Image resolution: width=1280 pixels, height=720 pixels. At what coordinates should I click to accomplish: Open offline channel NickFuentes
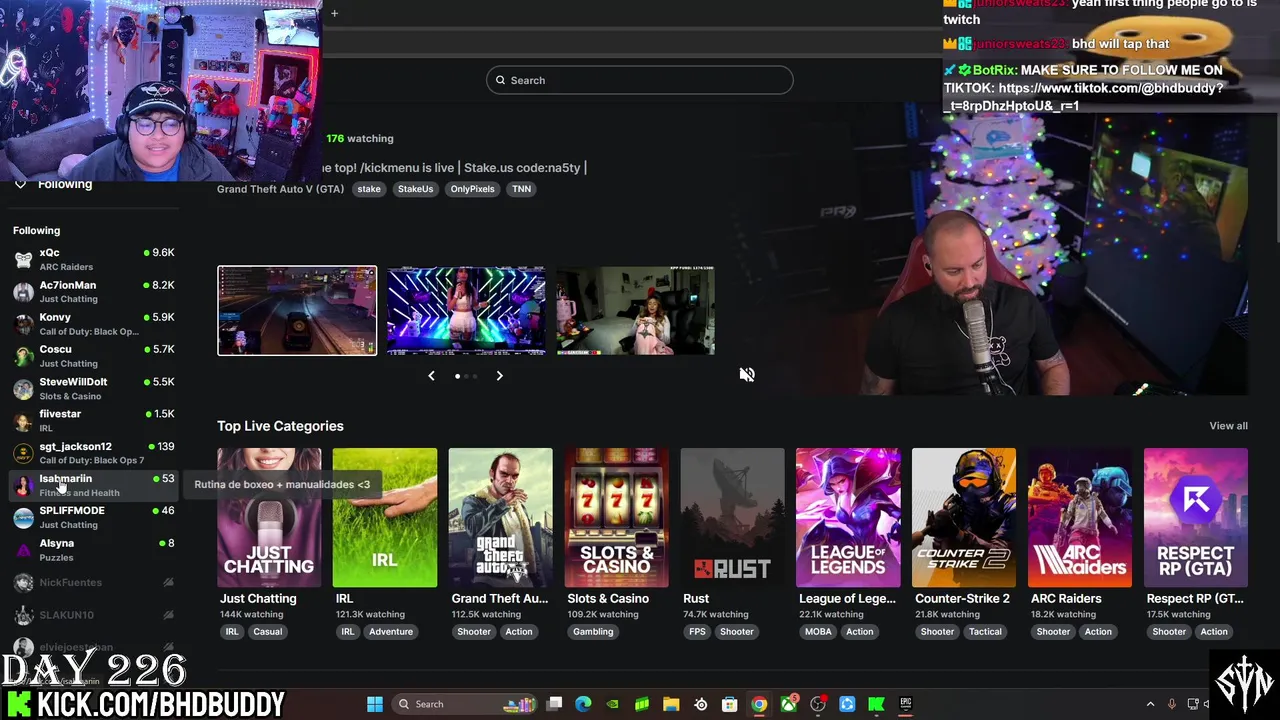[x=94, y=582]
